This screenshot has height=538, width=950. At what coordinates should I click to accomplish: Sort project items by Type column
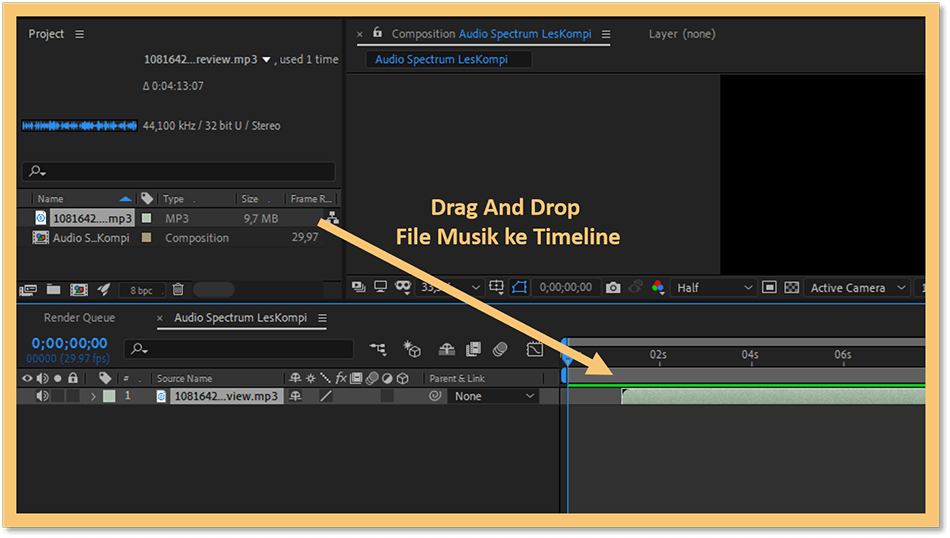[x=173, y=199]
